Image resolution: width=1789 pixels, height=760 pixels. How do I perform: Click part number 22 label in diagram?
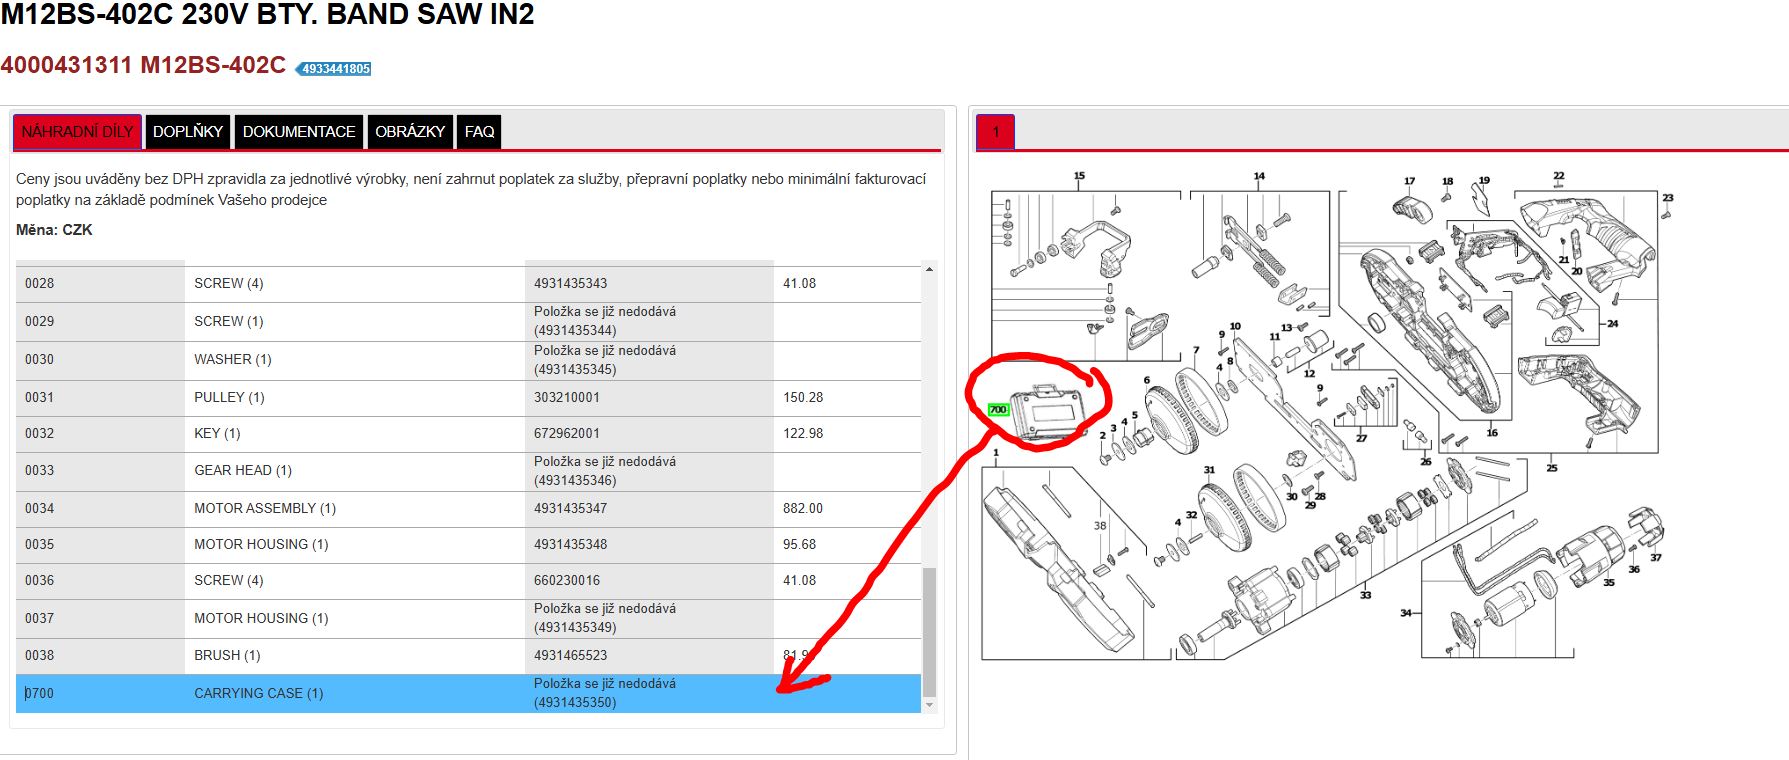pyautogui.click(x=1558, y=176)
